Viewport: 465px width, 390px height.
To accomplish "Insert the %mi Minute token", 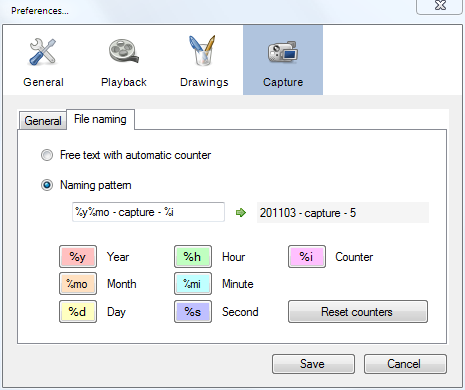I will pos(193,284).
